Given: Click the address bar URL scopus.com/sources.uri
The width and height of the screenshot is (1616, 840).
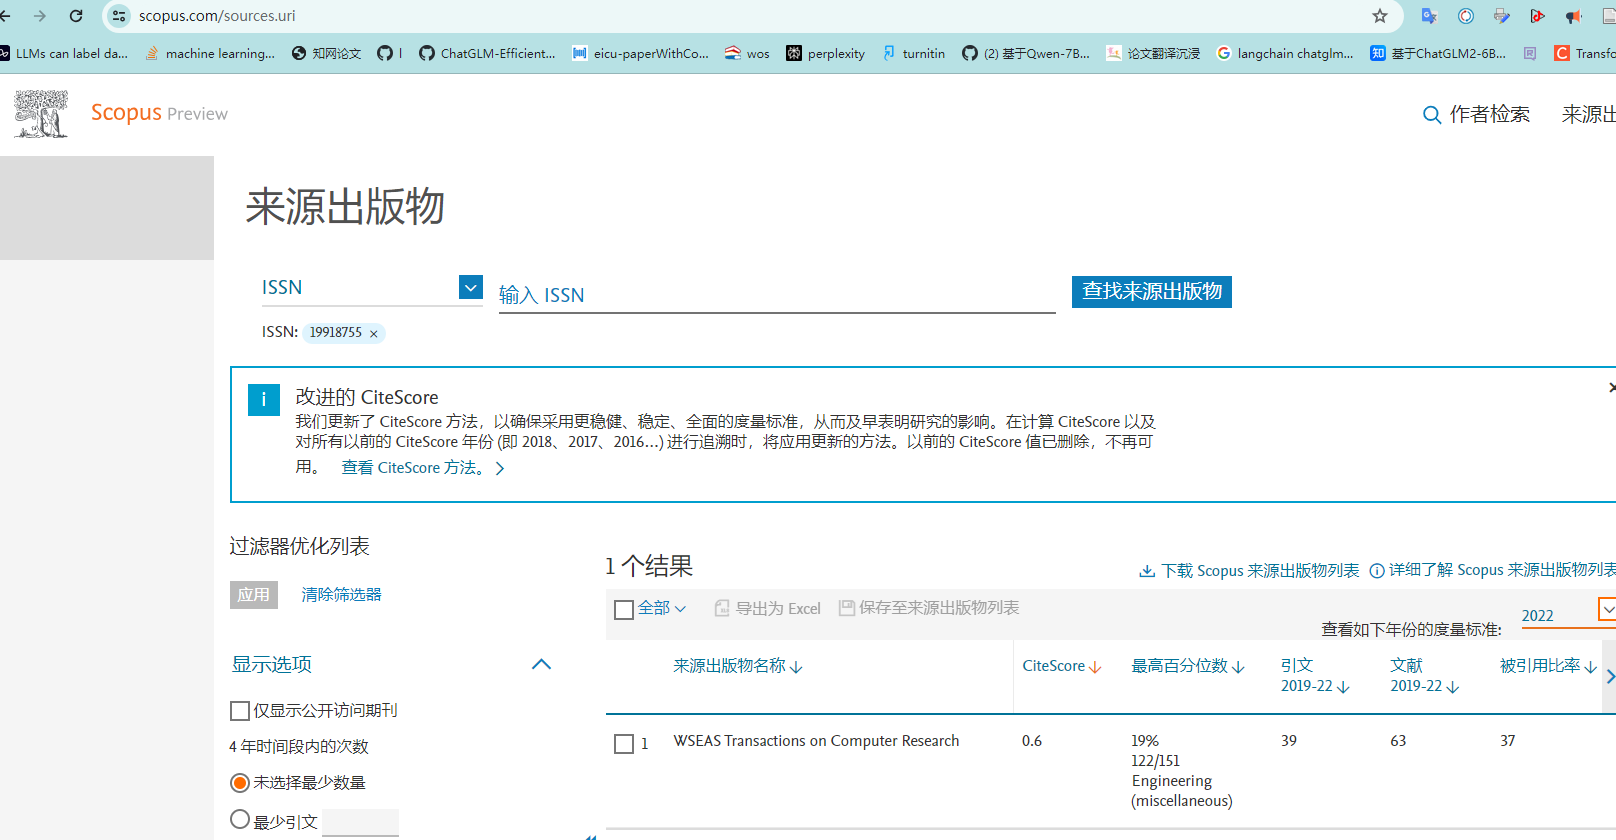Looking at the screenshot, I should click(217, 16).
